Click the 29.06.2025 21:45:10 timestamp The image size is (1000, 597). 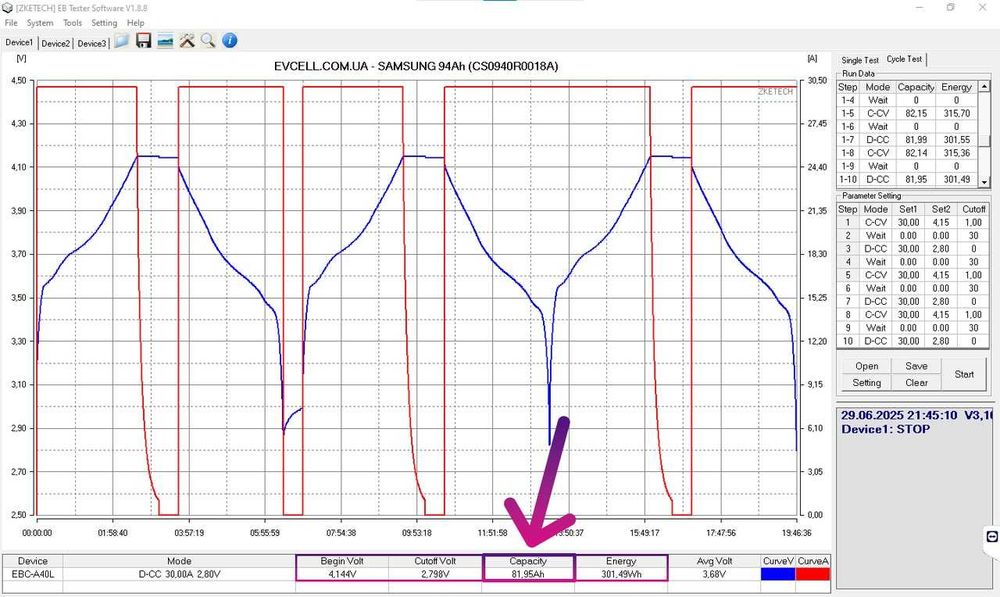[x=899, y=415]
